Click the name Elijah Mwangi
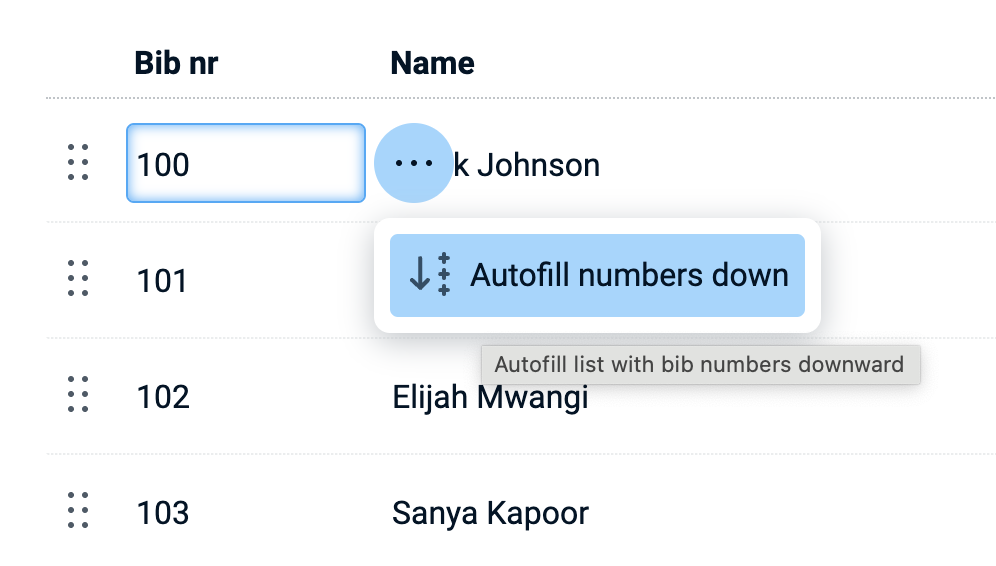996x566 pixels. [490, 399]
